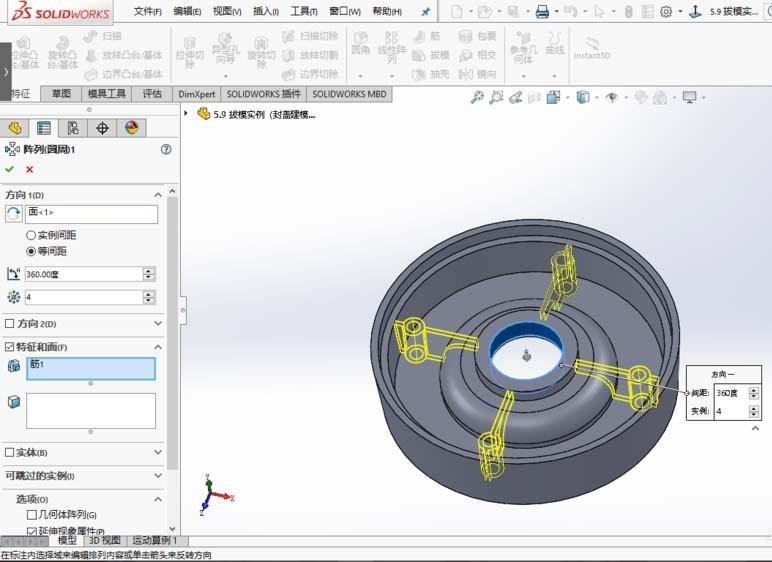Open DisplayManager tab icon
This screenshot has height=562, width=772.
131,128
